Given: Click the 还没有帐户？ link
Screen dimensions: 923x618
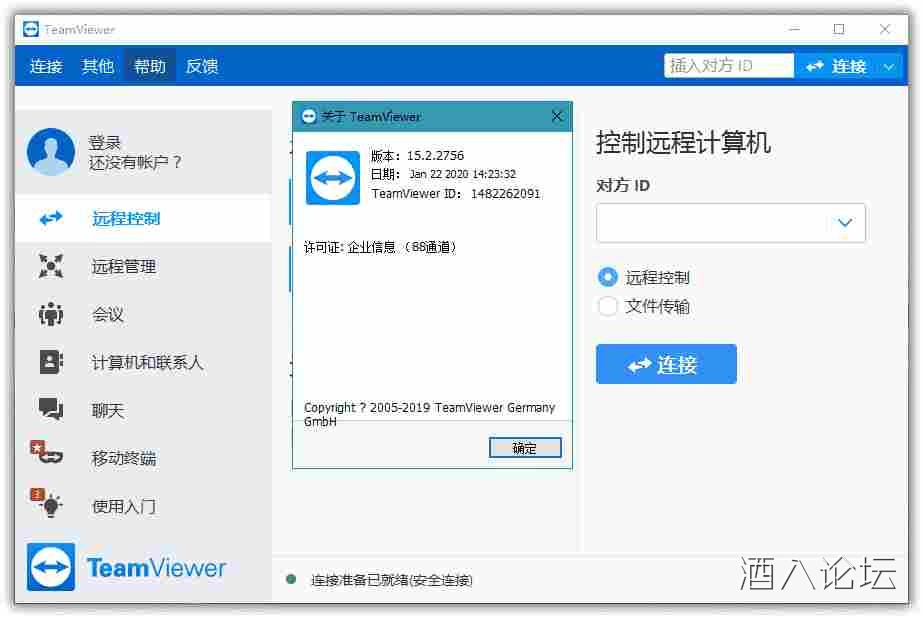Looking at the screenshot, I should click(135, 162).
